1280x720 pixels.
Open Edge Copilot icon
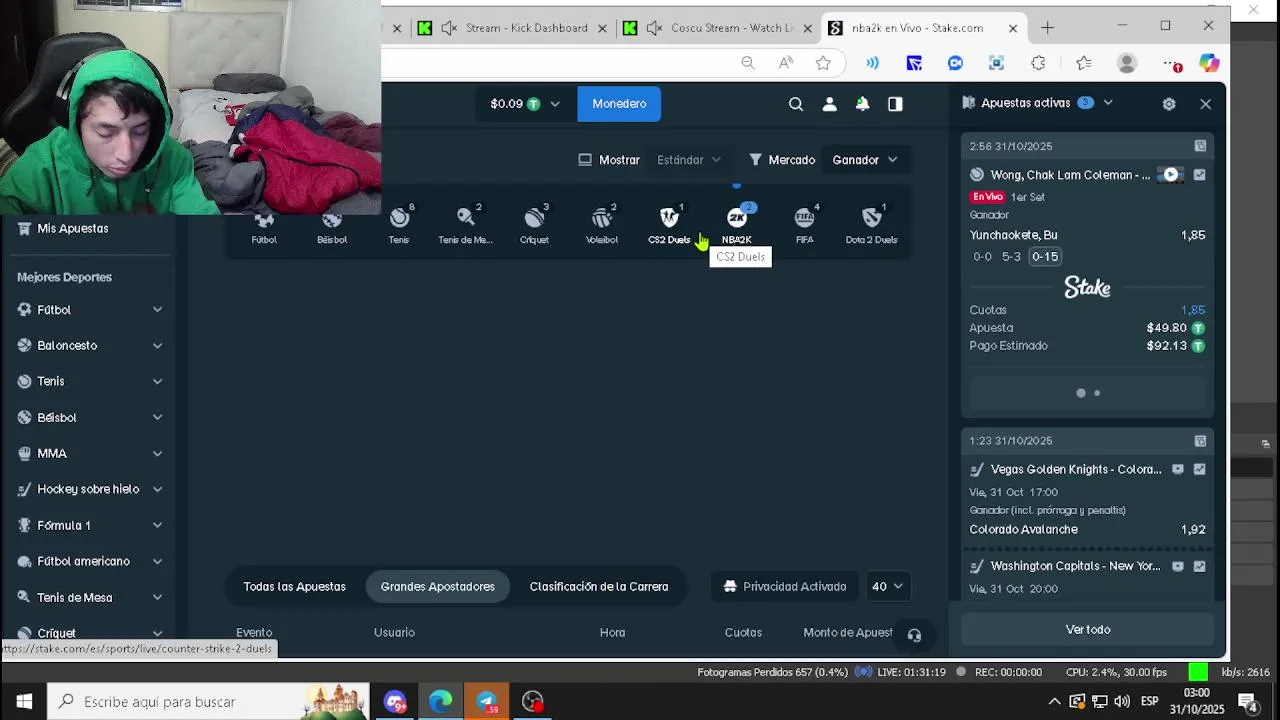(1209, 63)
